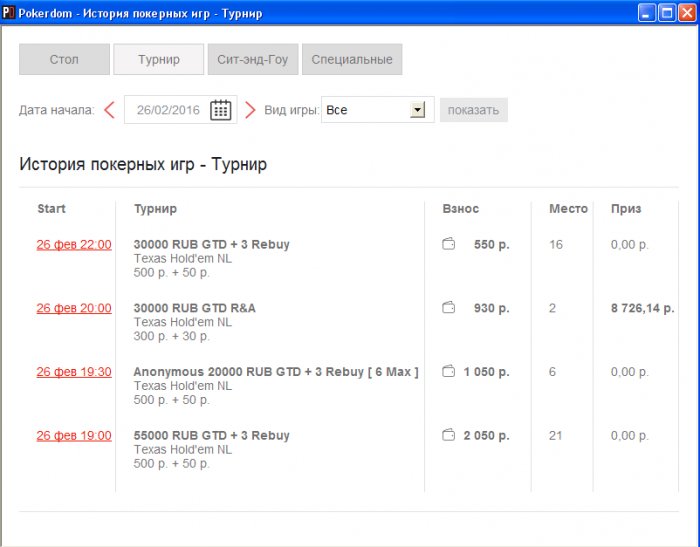The image size is (700, 547).
Task: Click the Взнос column header
Action: (x=461, y=209)
